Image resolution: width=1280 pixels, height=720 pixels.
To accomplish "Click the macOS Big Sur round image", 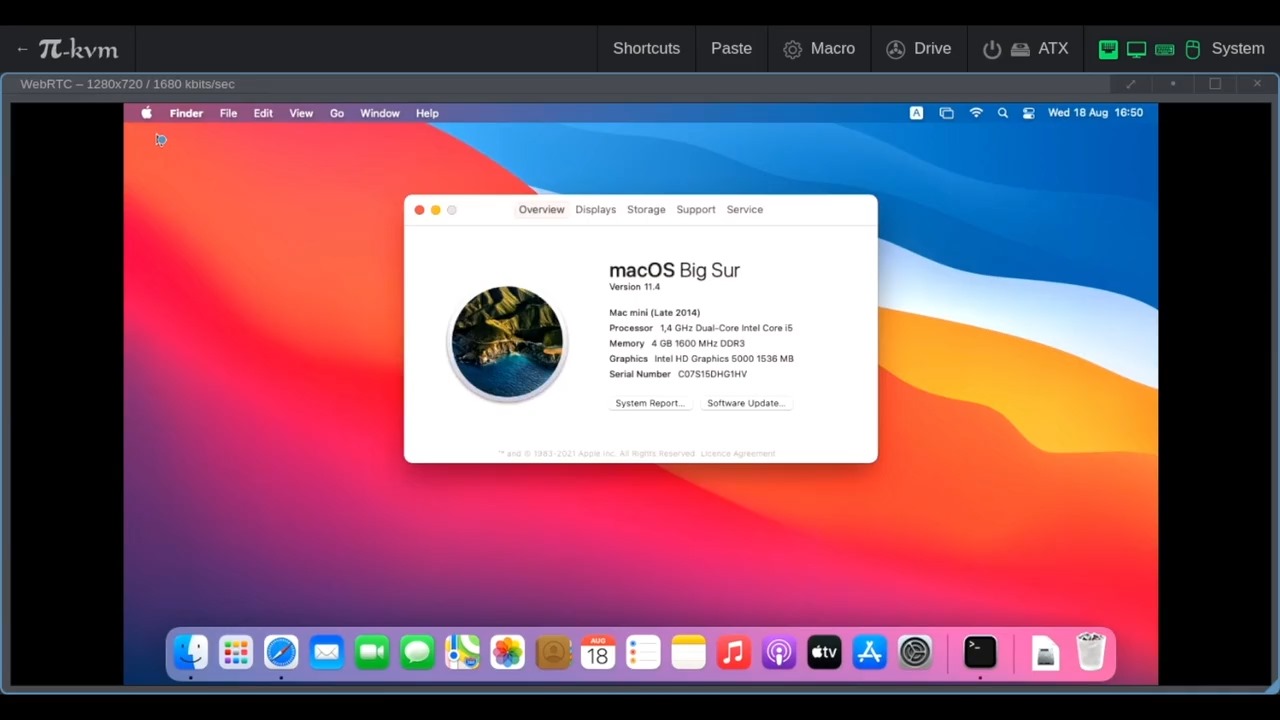I will 507,342.
